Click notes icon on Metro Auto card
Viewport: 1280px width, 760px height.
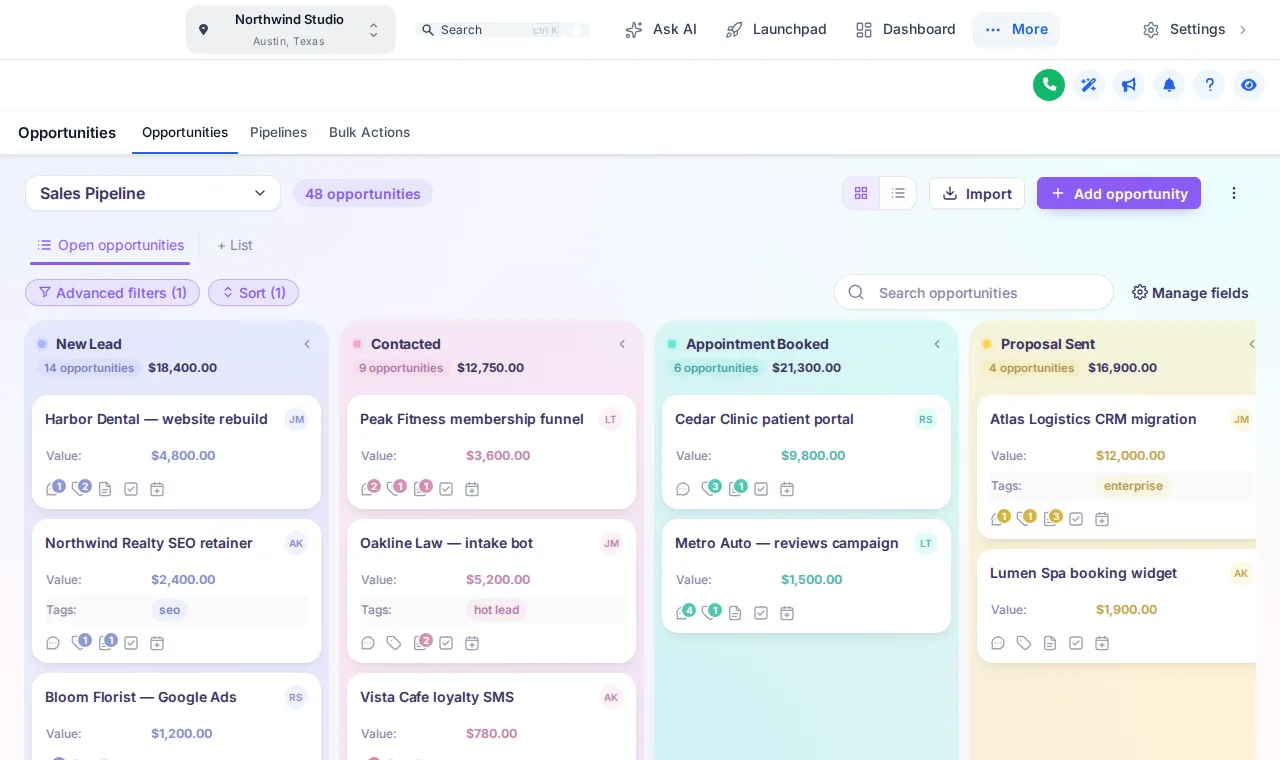735,613
